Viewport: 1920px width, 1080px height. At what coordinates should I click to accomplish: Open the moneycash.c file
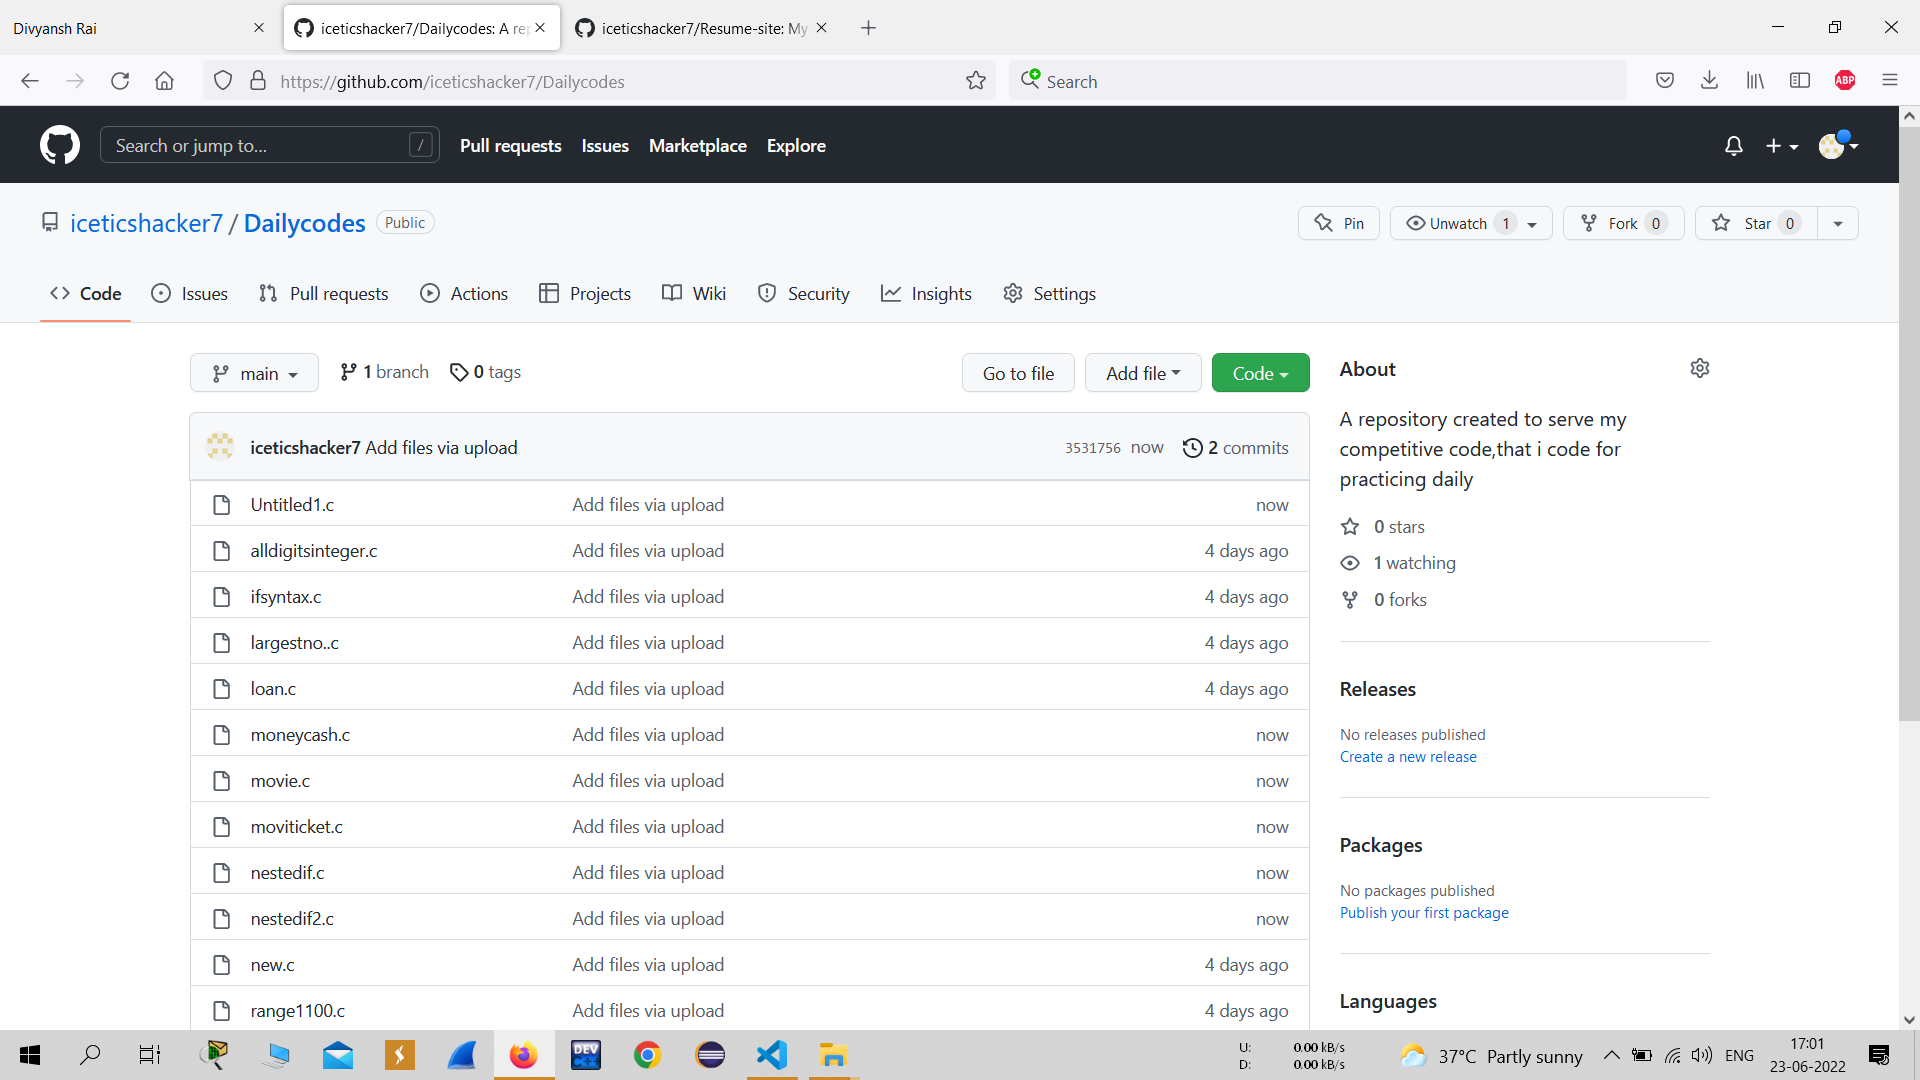(x=300, y=735)
